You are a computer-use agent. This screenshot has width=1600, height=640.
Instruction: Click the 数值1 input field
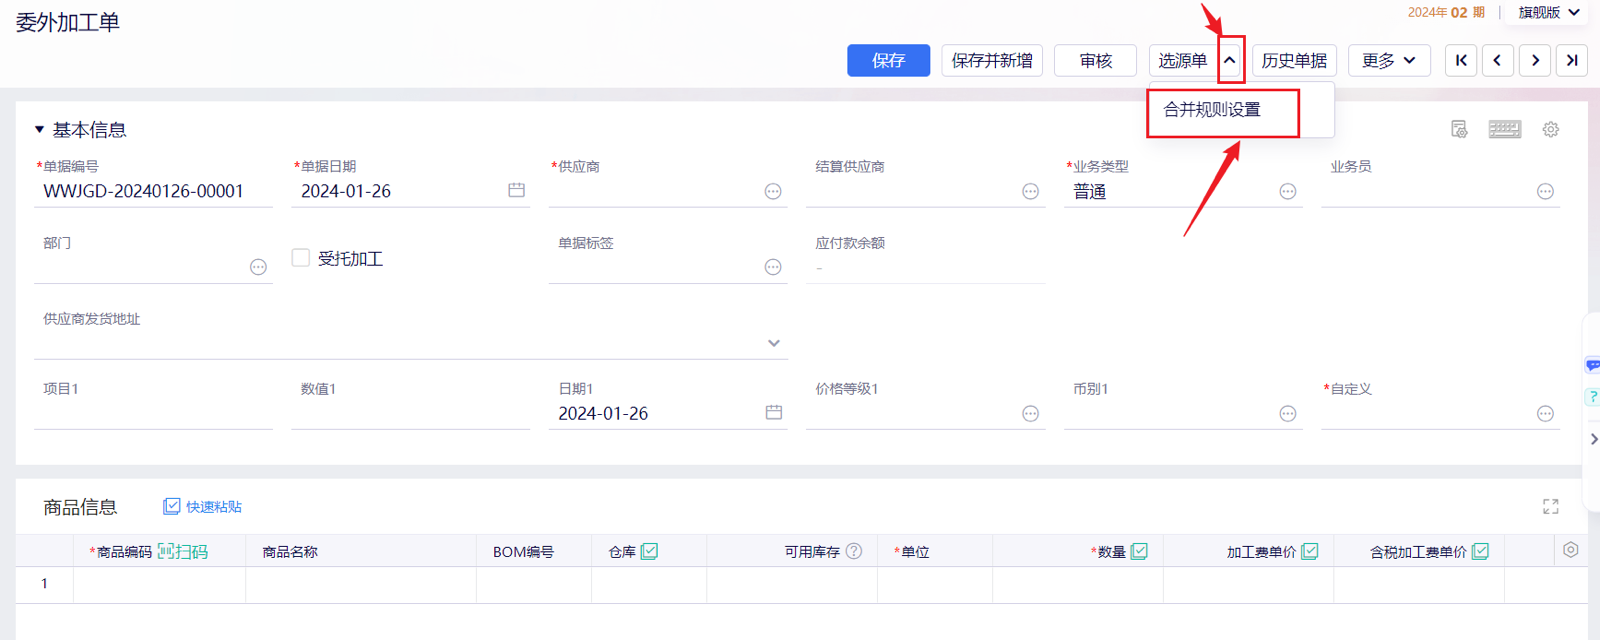coord(410,413)
